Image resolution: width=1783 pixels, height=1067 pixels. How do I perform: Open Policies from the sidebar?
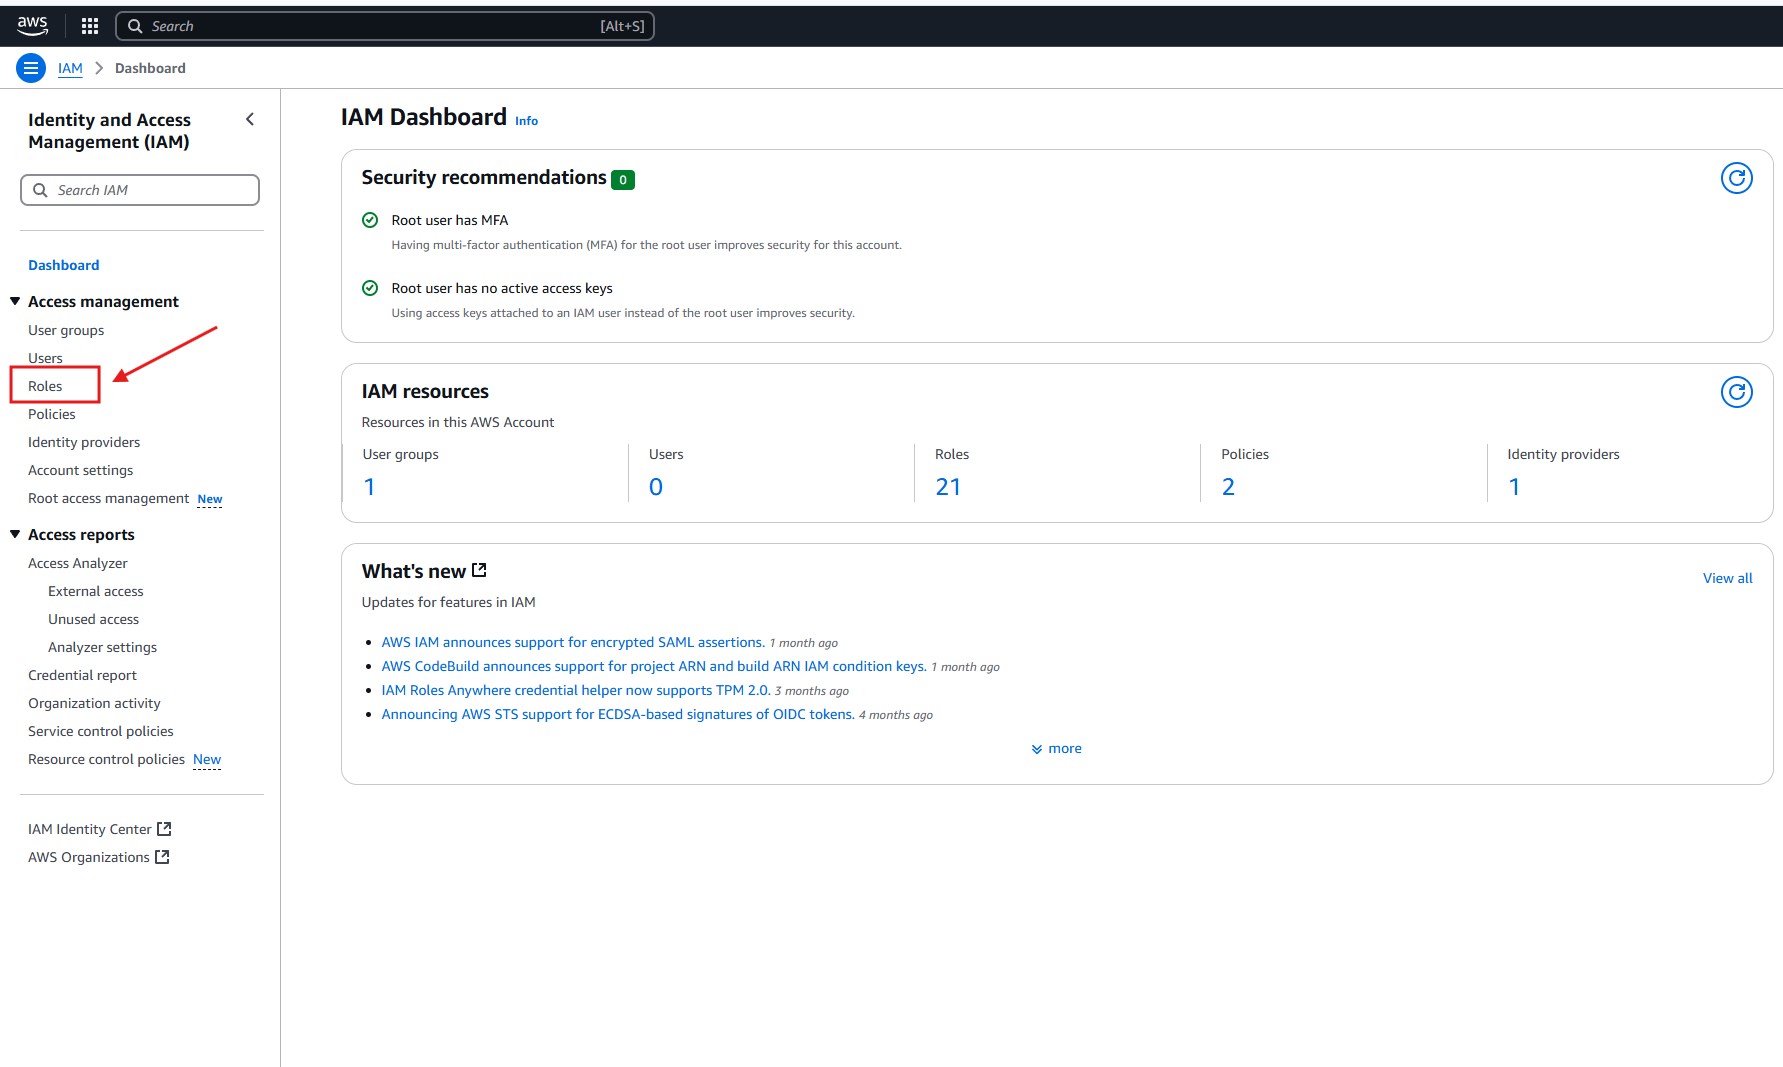(52, 414)
